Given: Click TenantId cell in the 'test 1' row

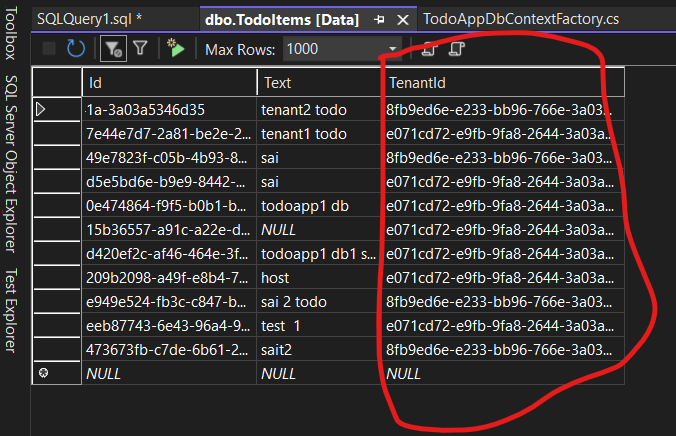Looking at the screenshot, I should point(503,326).
